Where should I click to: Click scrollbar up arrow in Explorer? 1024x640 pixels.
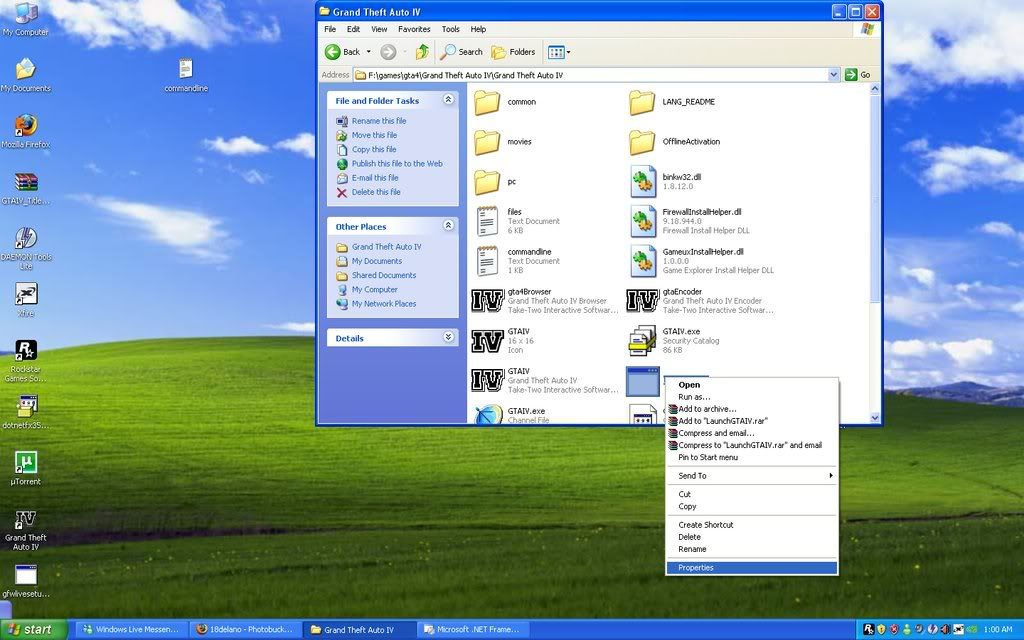875,89
